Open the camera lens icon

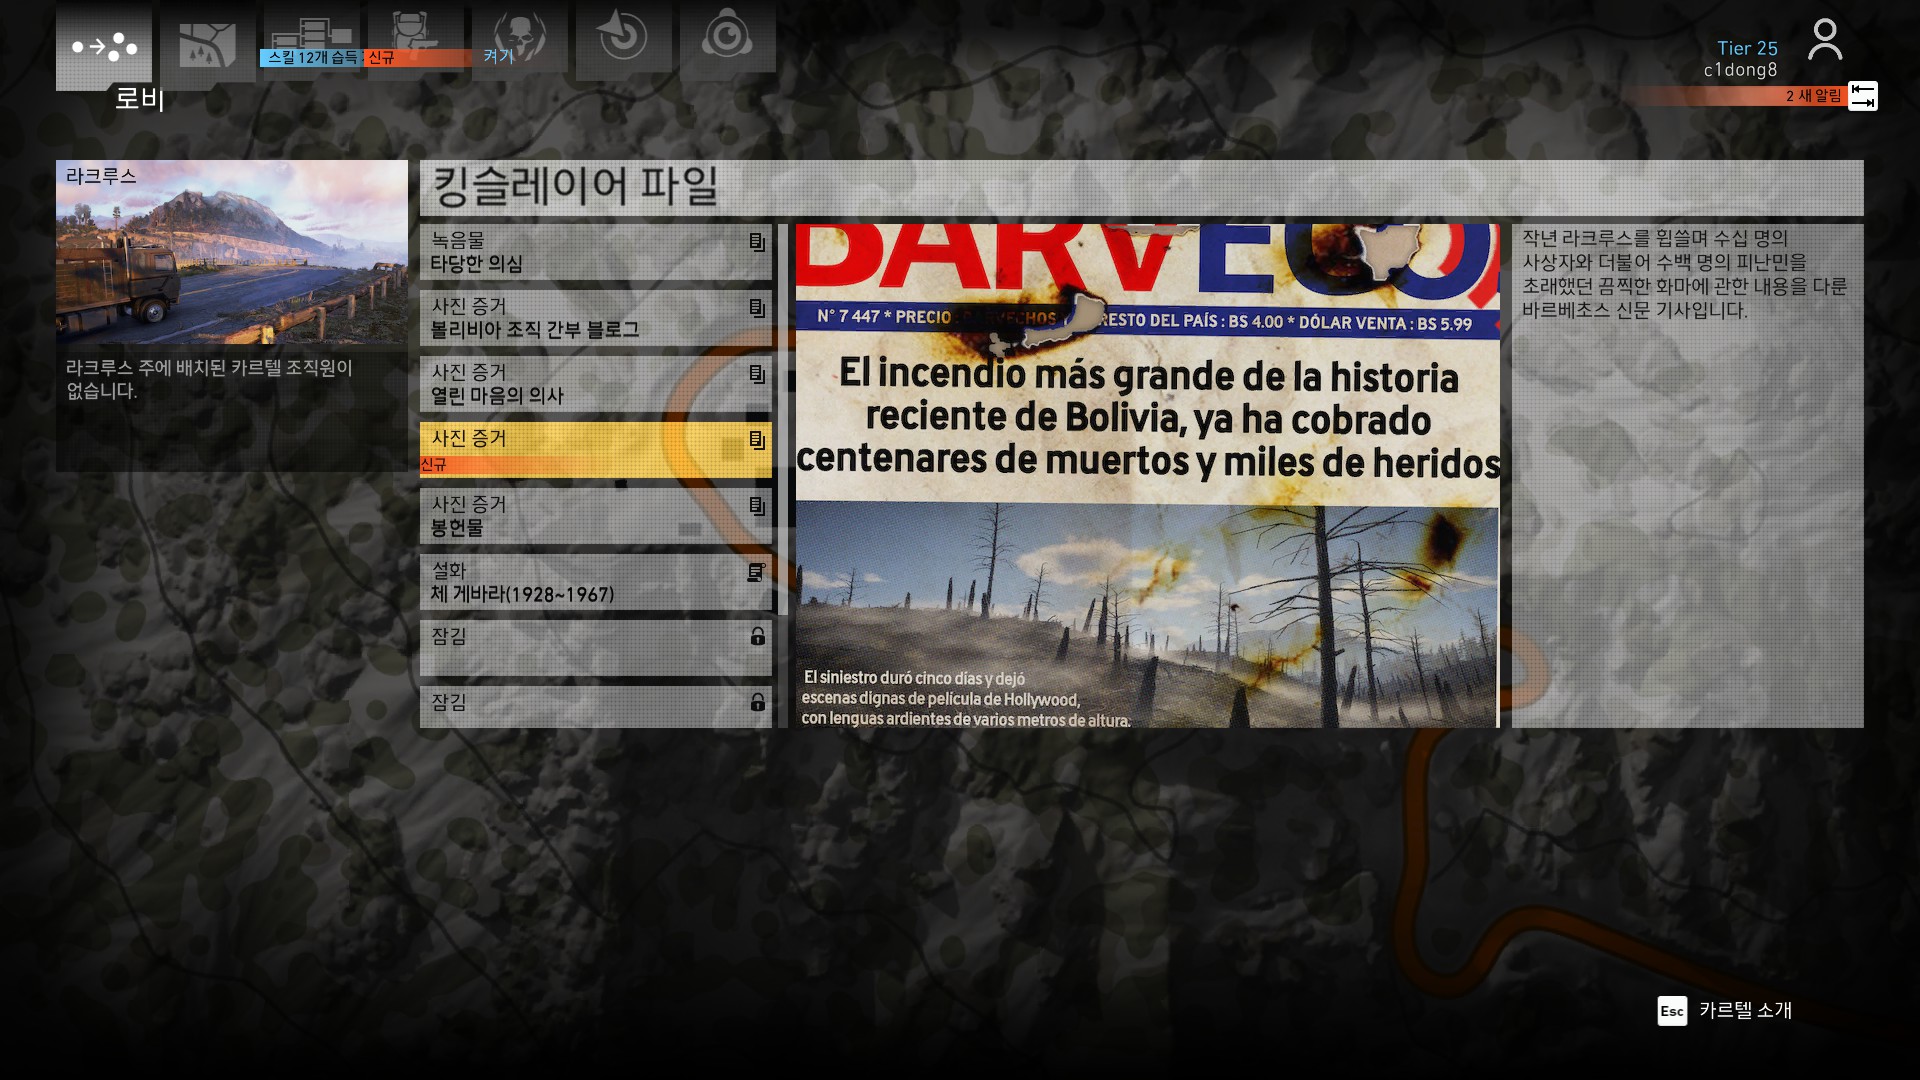727,38
